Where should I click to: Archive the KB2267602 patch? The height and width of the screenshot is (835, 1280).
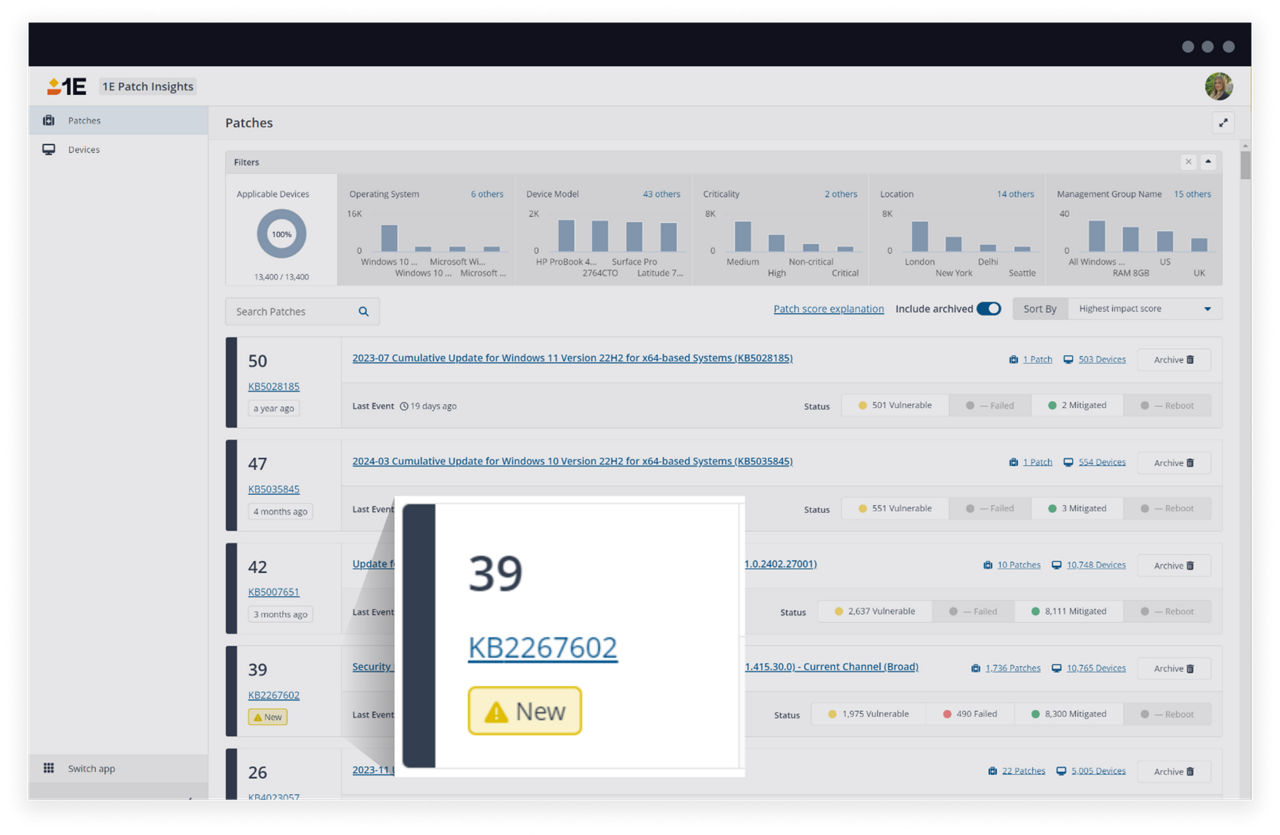pyautogui.click(x=1174, y=668)
